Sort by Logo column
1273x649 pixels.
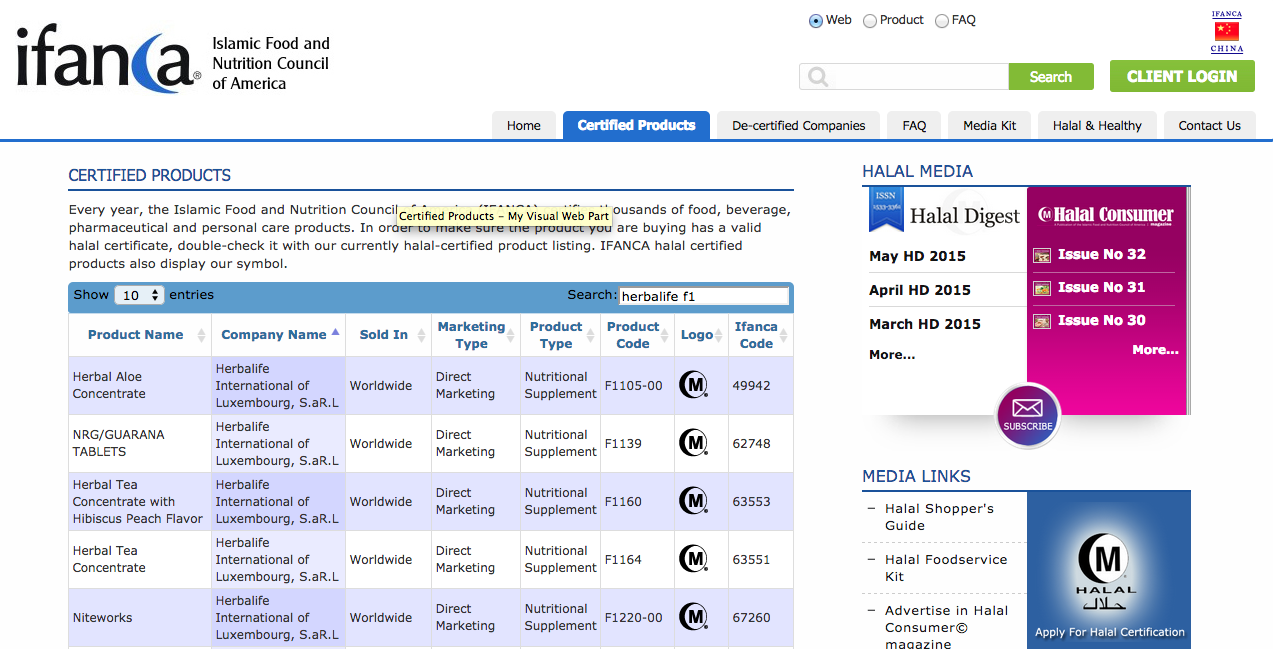(701, 335)
